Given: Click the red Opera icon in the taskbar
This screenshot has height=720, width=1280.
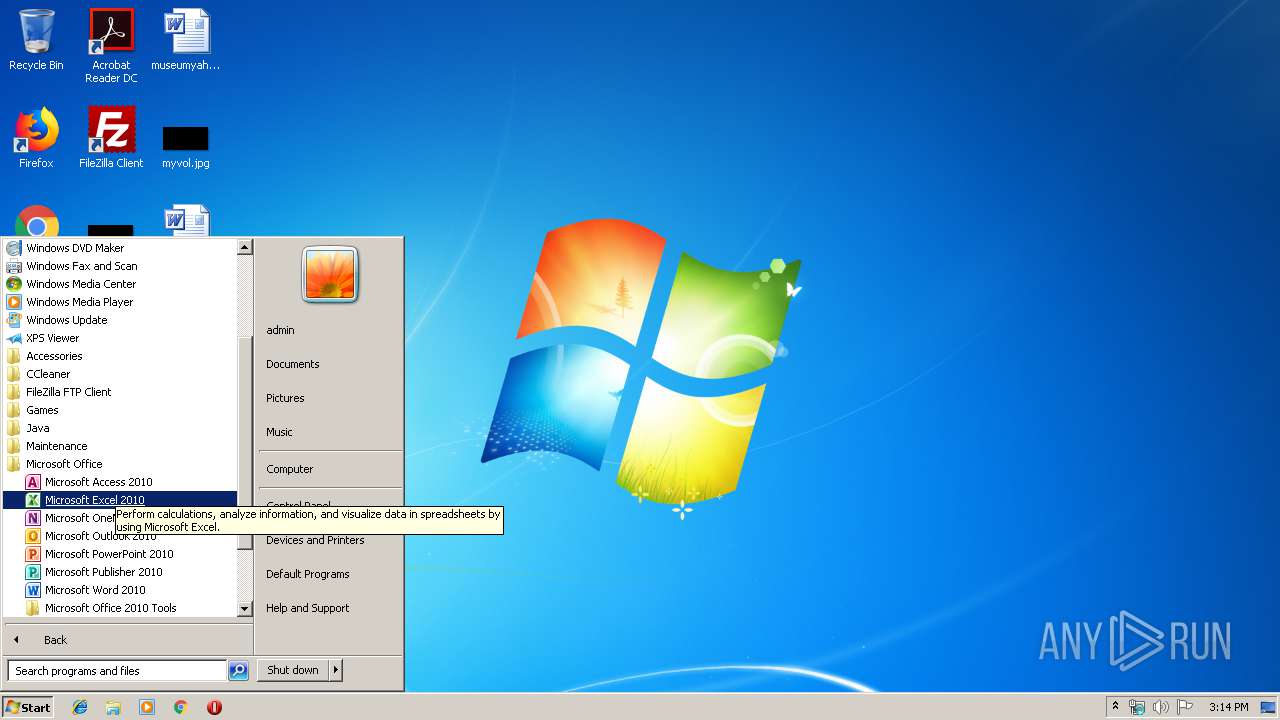Looking at the screenshot, I should point(214,707).
